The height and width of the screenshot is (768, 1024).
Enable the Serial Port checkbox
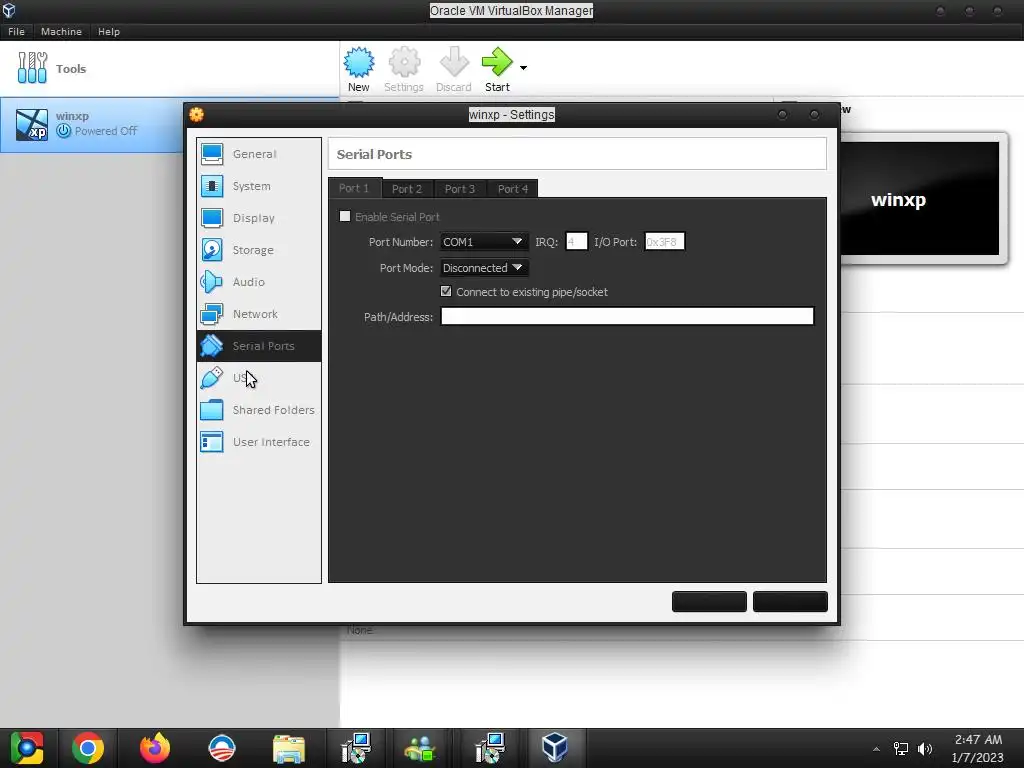[x=345, y=216]
